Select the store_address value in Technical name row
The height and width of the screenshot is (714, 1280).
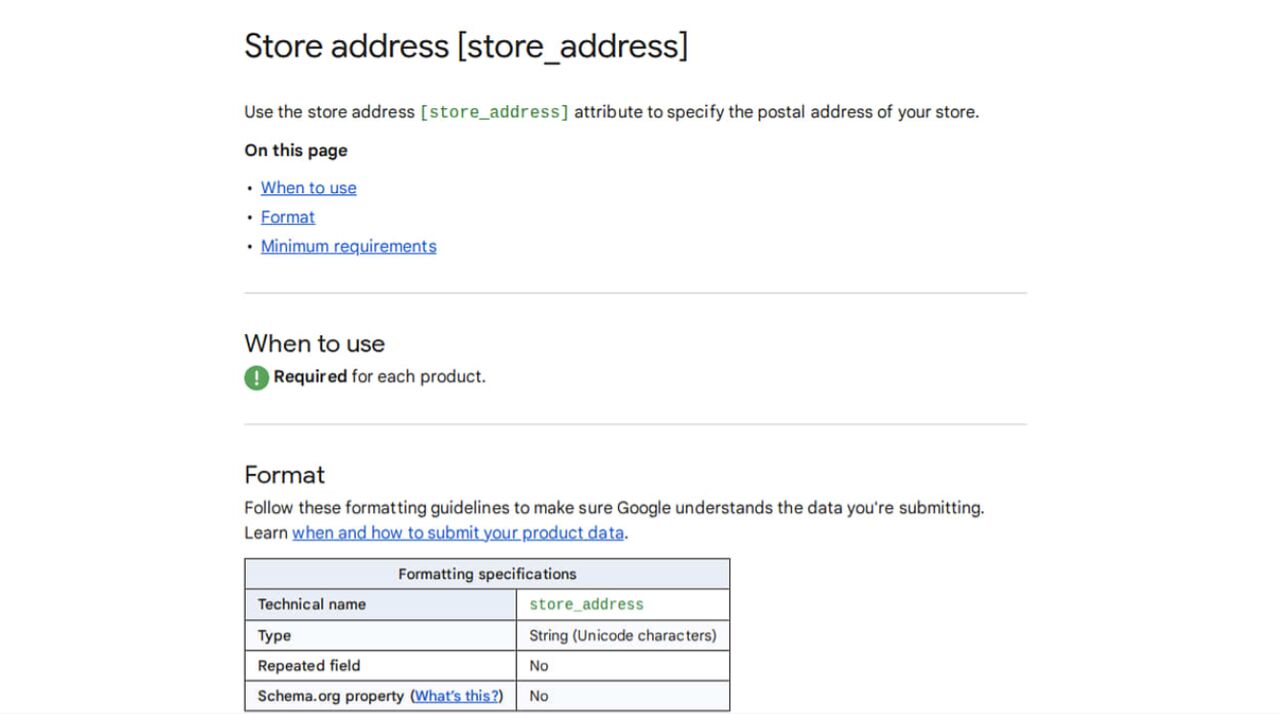(586, 604)
